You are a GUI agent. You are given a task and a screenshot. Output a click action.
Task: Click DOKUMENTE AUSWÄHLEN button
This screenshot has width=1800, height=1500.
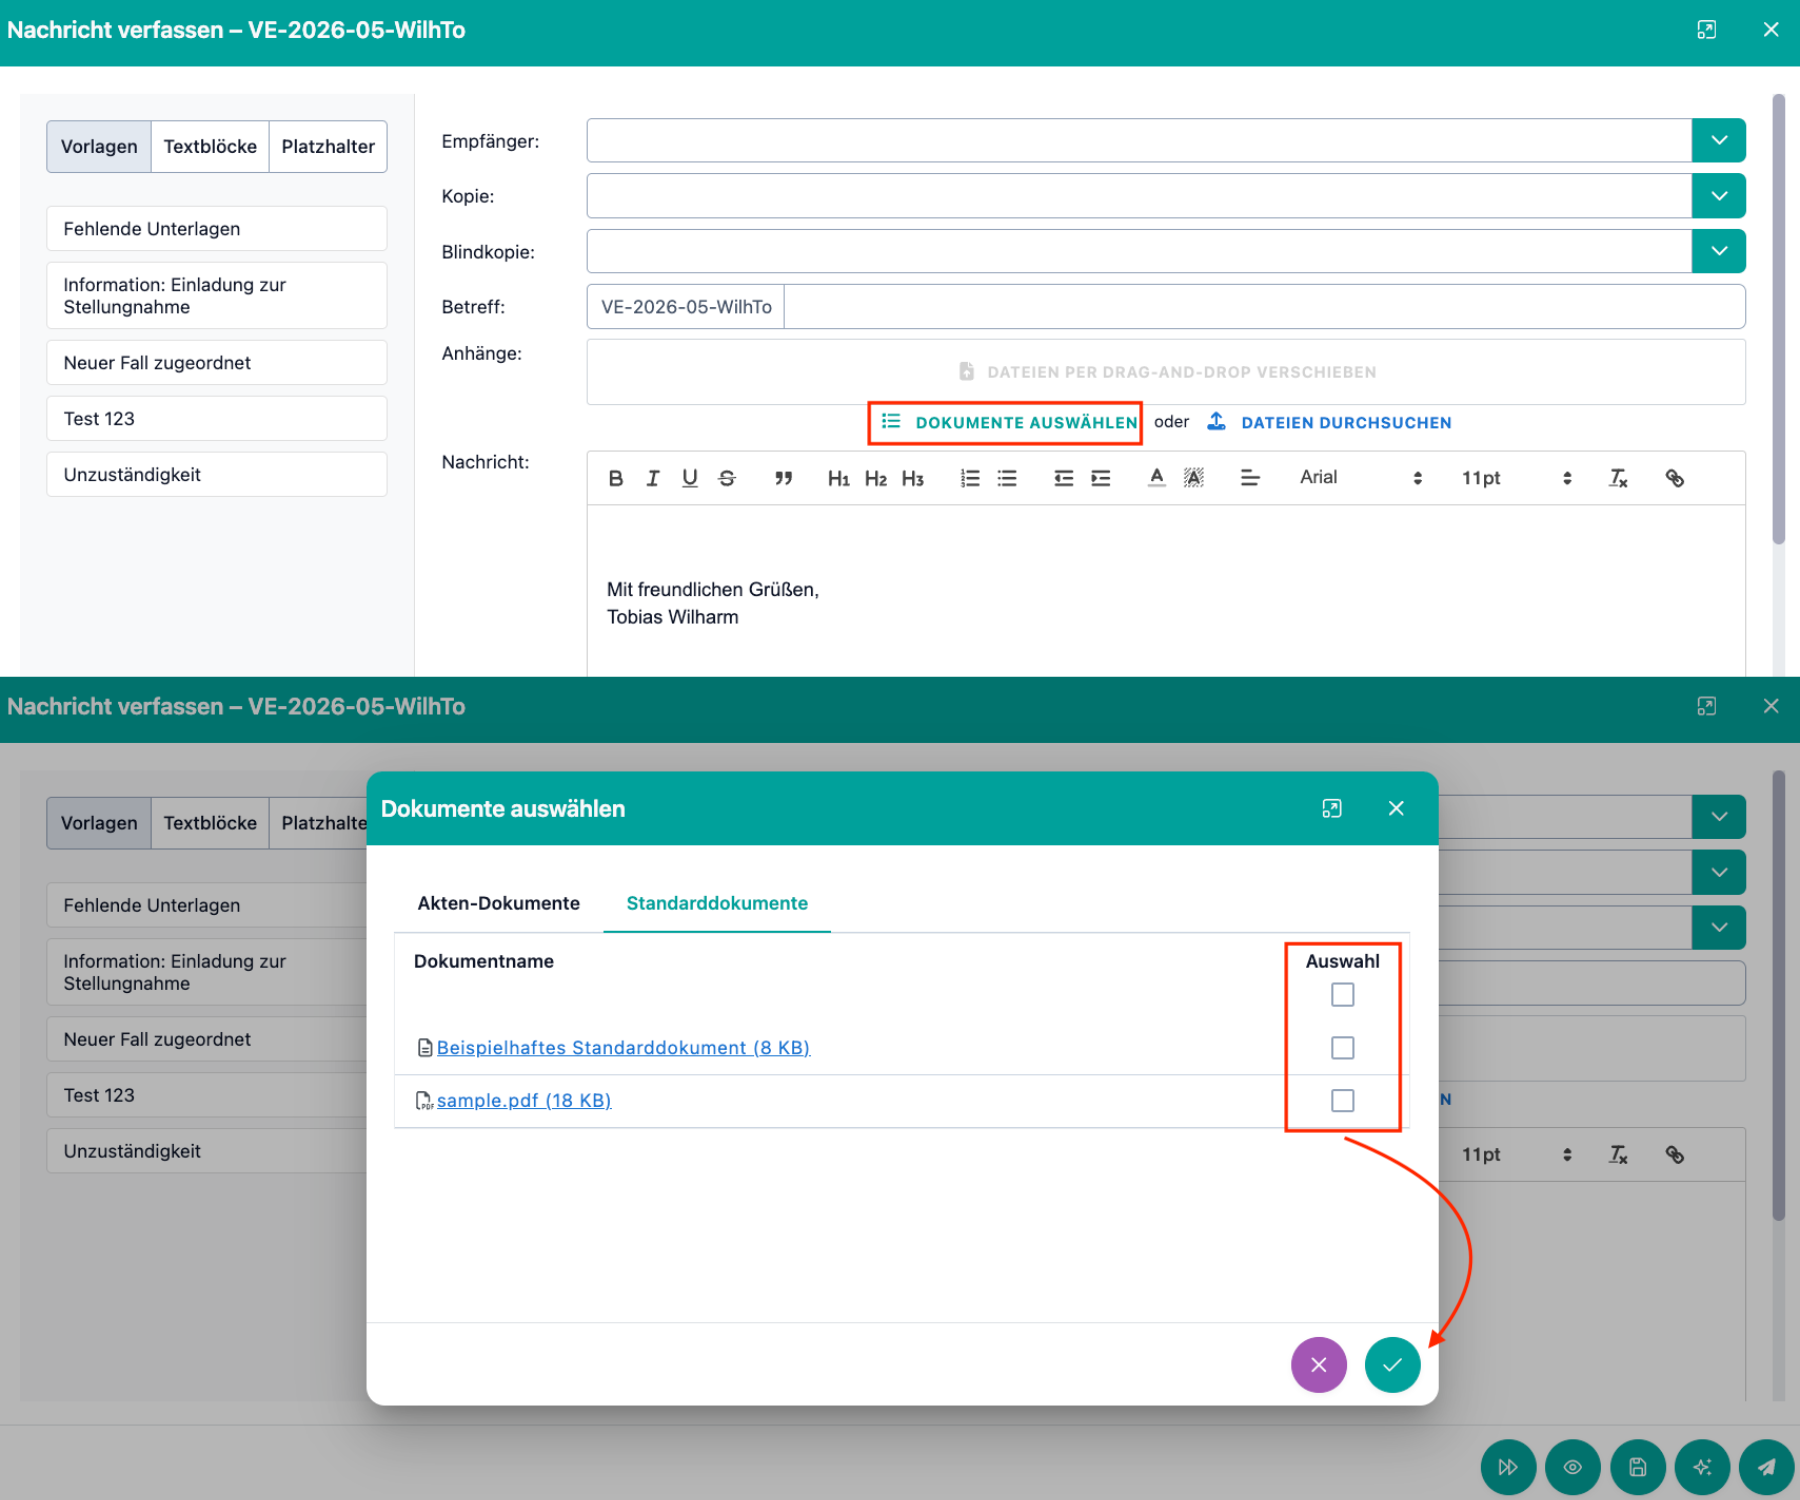[x=1010, y=423]
